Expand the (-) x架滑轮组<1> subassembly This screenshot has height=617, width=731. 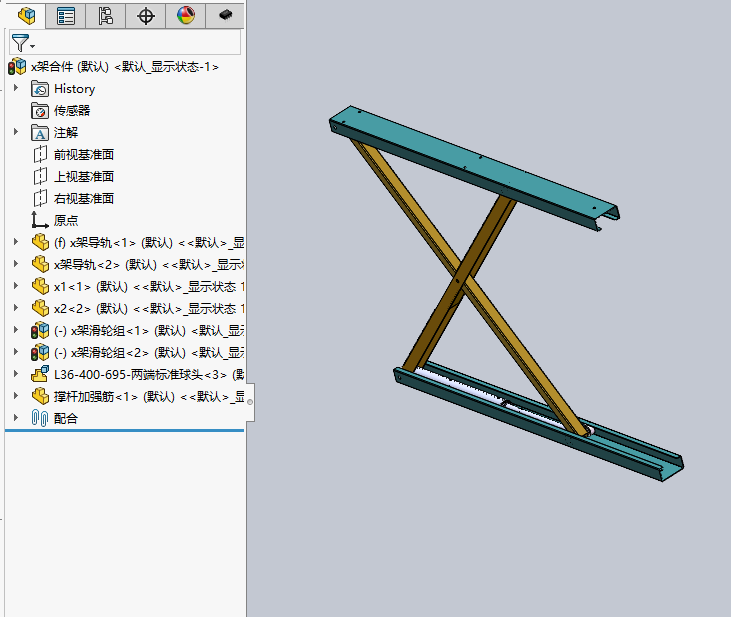pos(16,330)
